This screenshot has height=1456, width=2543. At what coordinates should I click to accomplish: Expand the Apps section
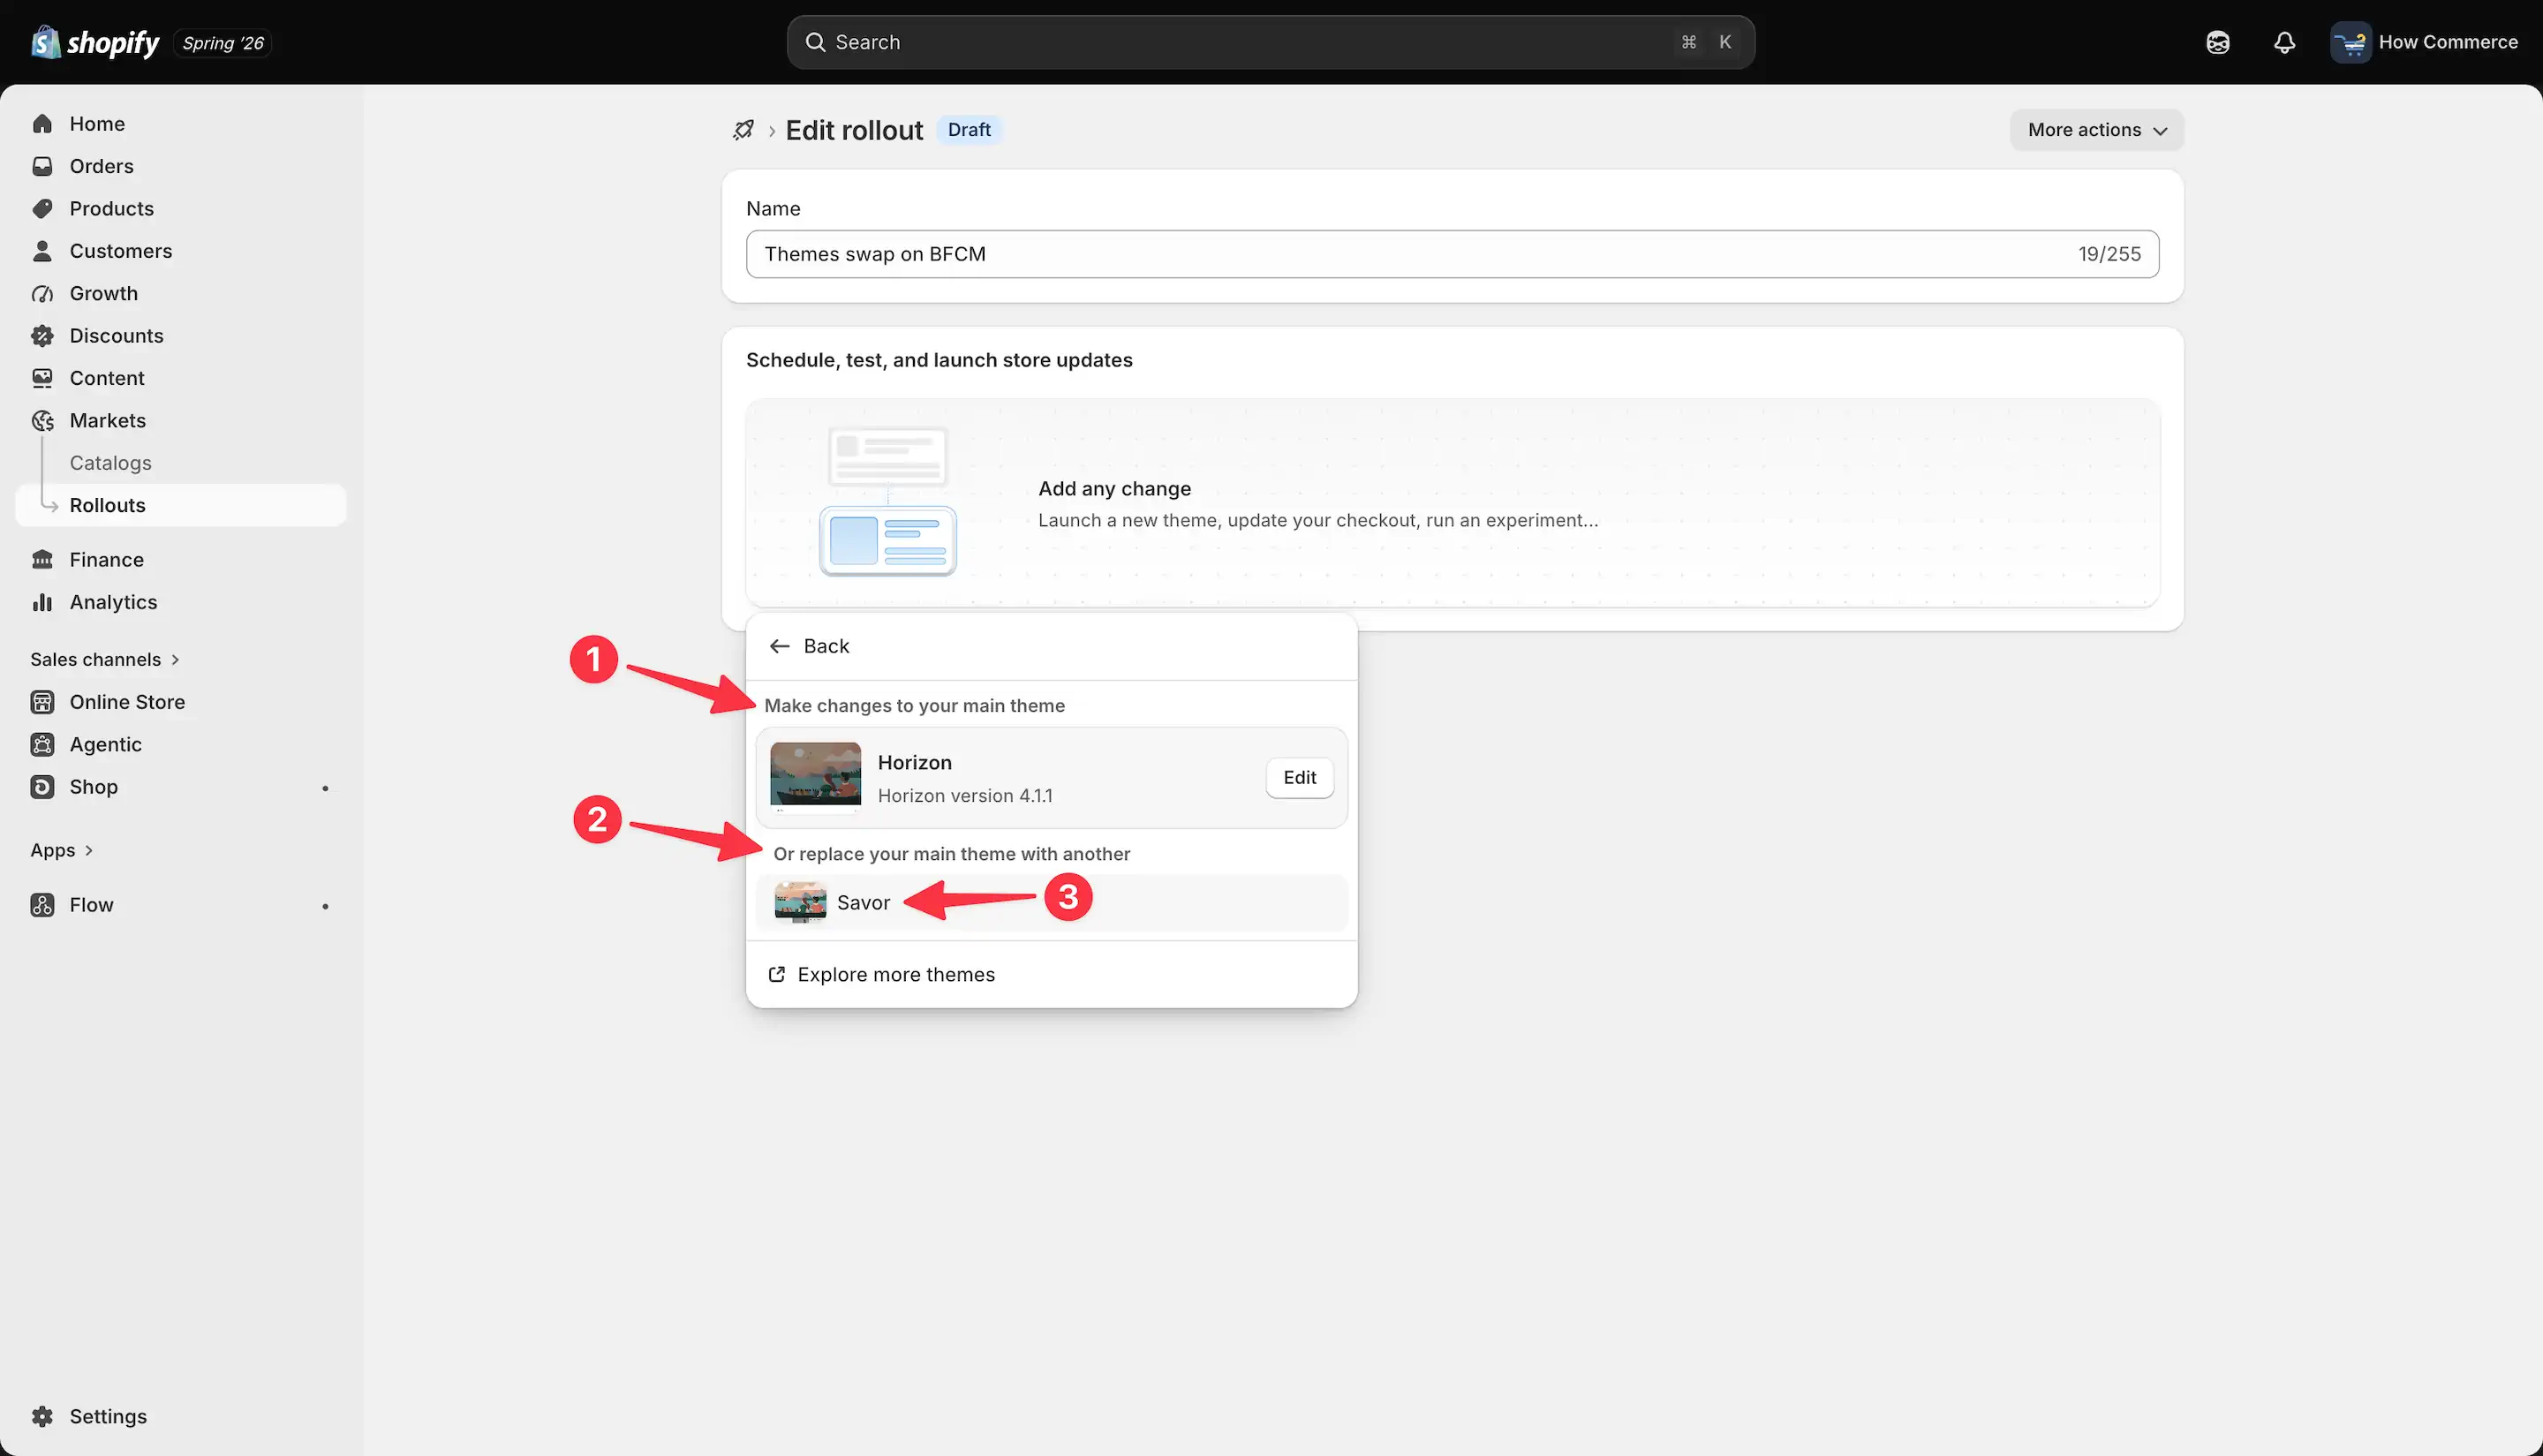[62, 850]
